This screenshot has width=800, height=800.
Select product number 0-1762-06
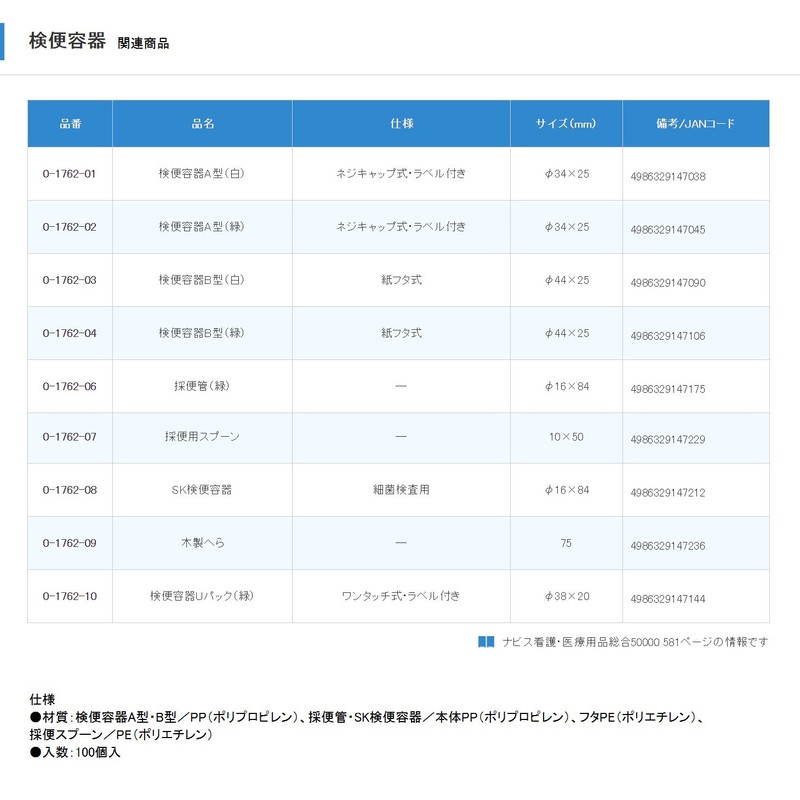click(x=70, y=386)
